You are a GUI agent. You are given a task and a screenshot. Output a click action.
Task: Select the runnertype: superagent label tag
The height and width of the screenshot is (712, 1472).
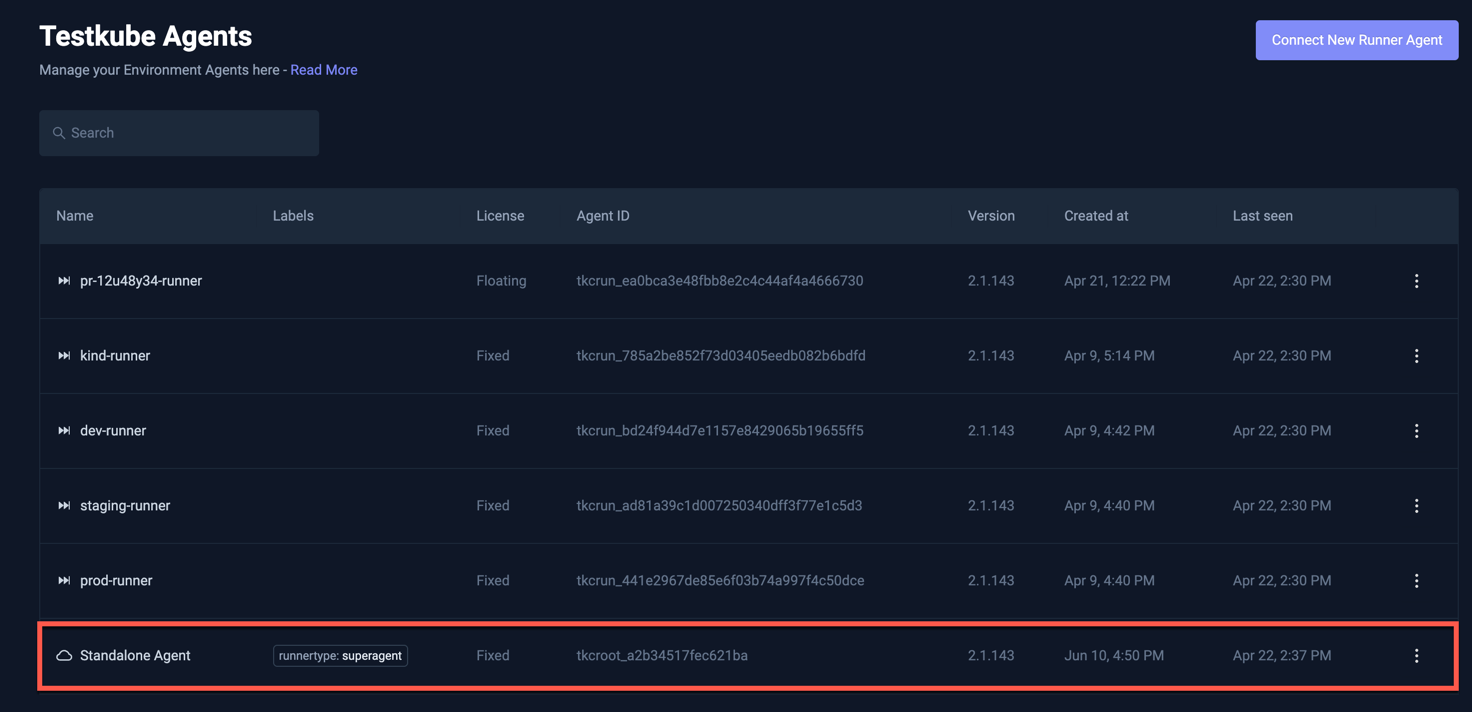click(340, 656)
